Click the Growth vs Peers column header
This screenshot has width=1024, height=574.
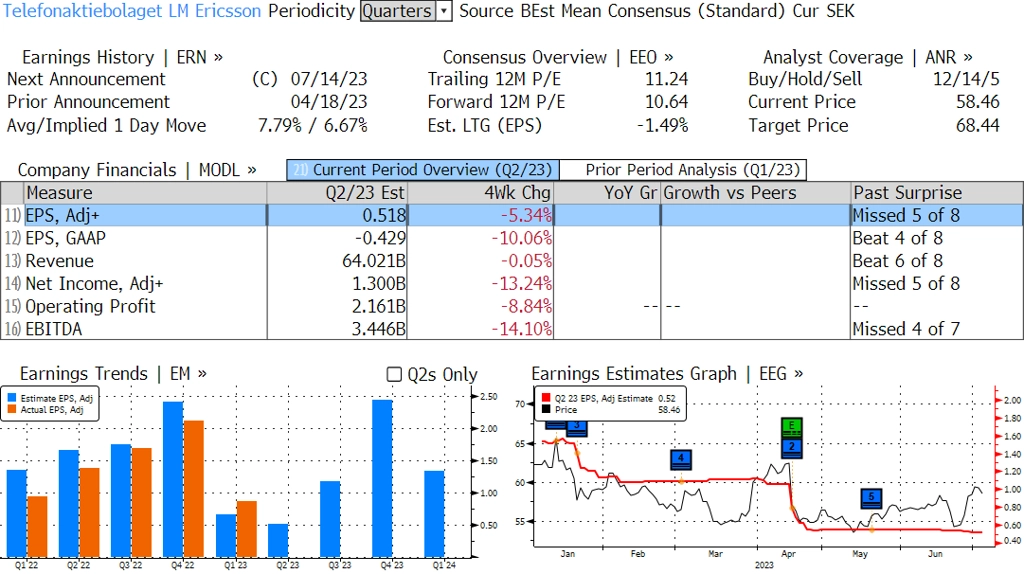[x=756, y=193]
